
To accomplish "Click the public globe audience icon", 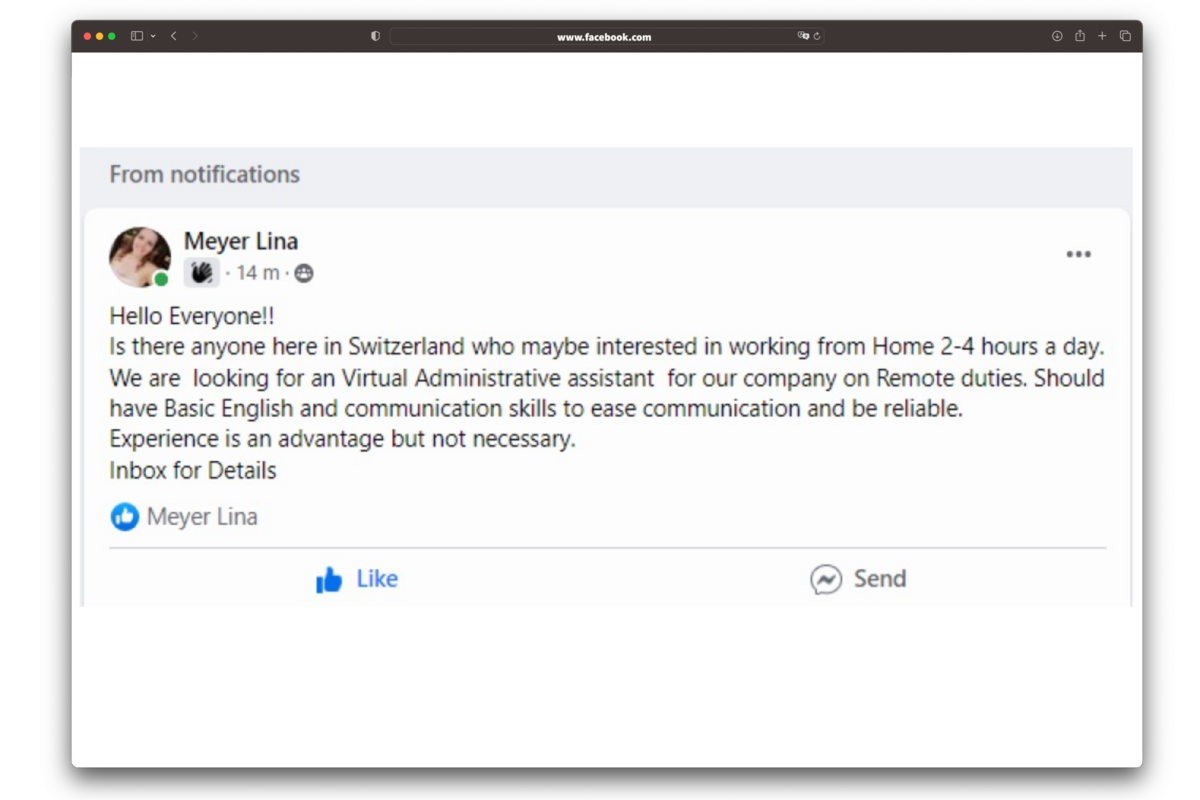I will point(304,273).
